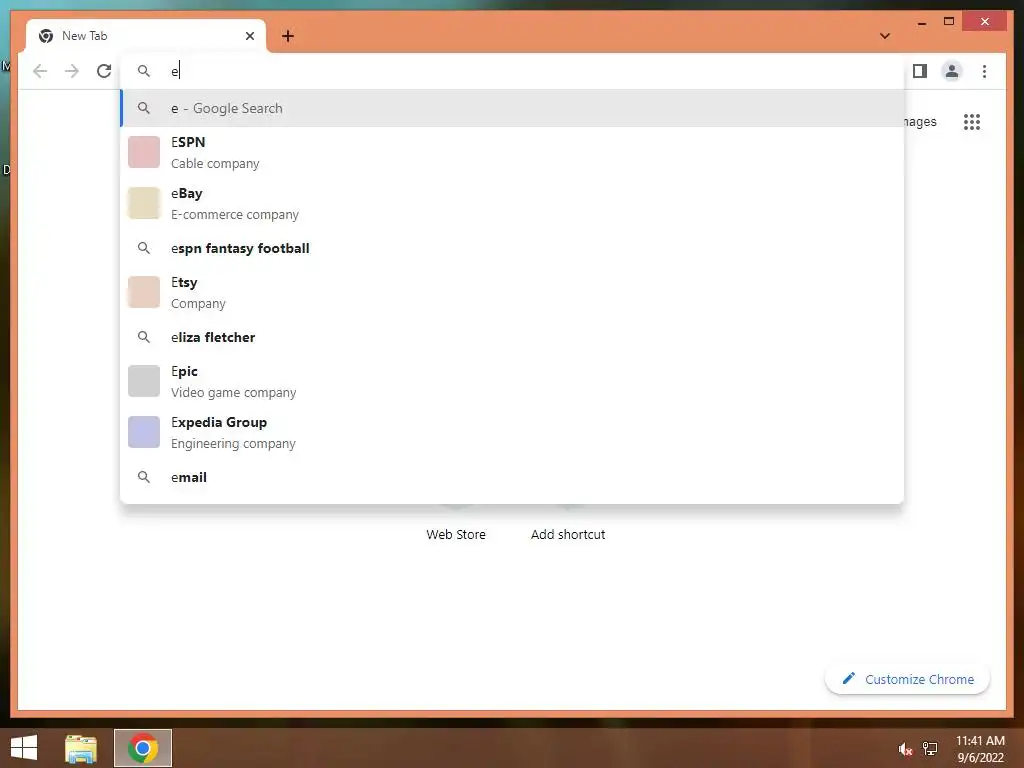Click the Epic suggestion thumbnail
This screenshot has width=1024, height=768.
(x=144, y=381)
